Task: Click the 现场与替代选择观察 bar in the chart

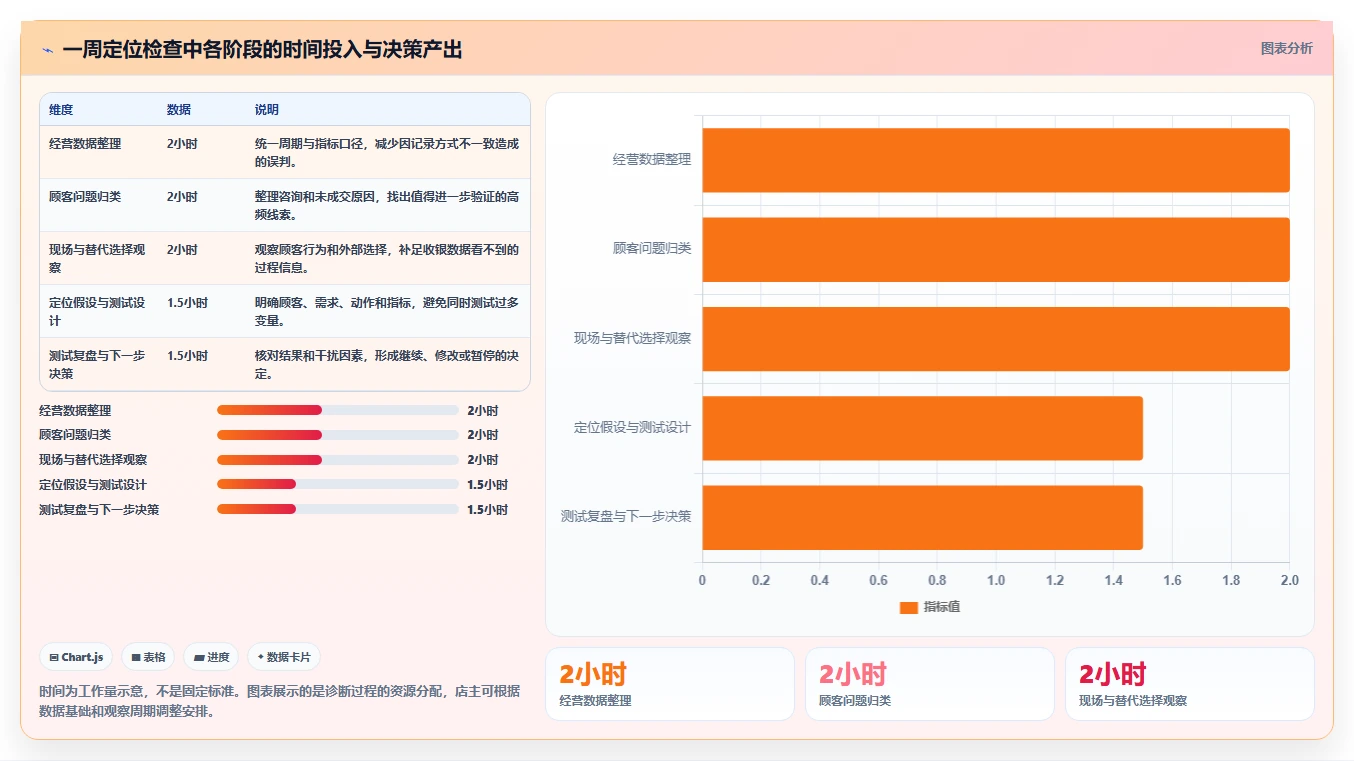Action: (996, 339)
